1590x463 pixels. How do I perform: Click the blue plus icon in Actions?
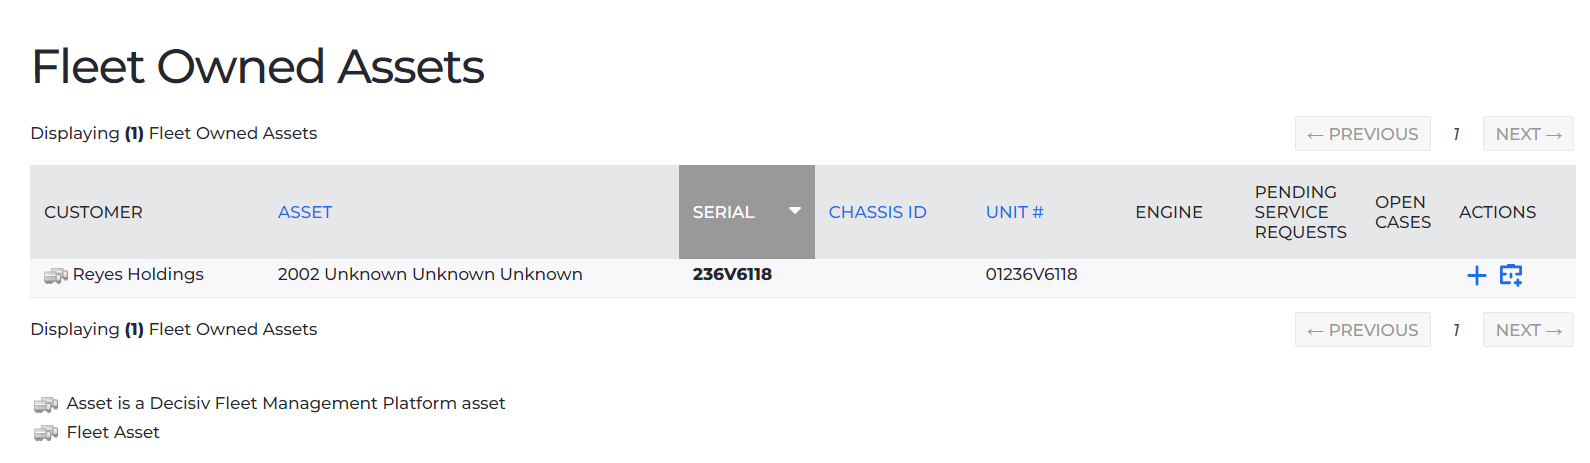click(x=1476, y=276)
